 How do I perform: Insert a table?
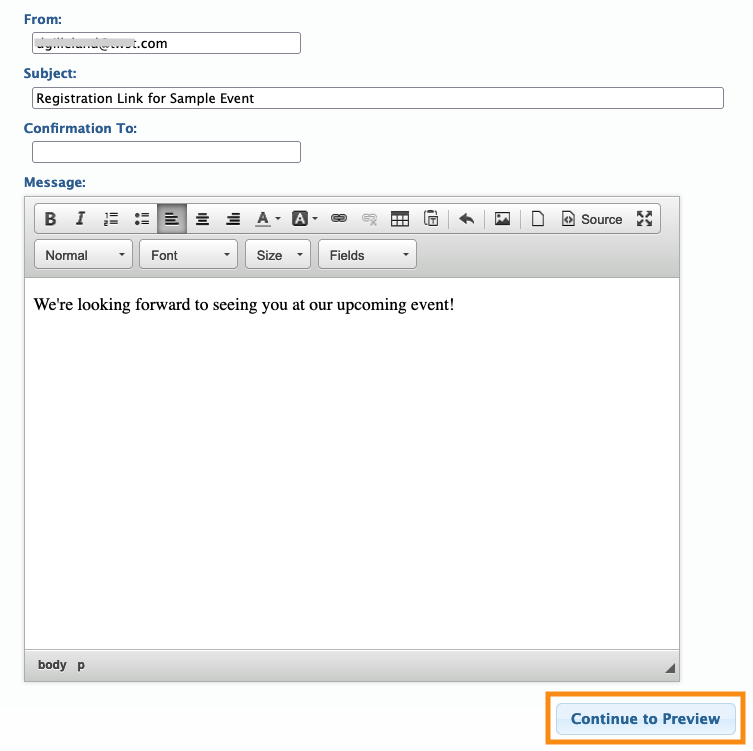click(x=400, y=219)
